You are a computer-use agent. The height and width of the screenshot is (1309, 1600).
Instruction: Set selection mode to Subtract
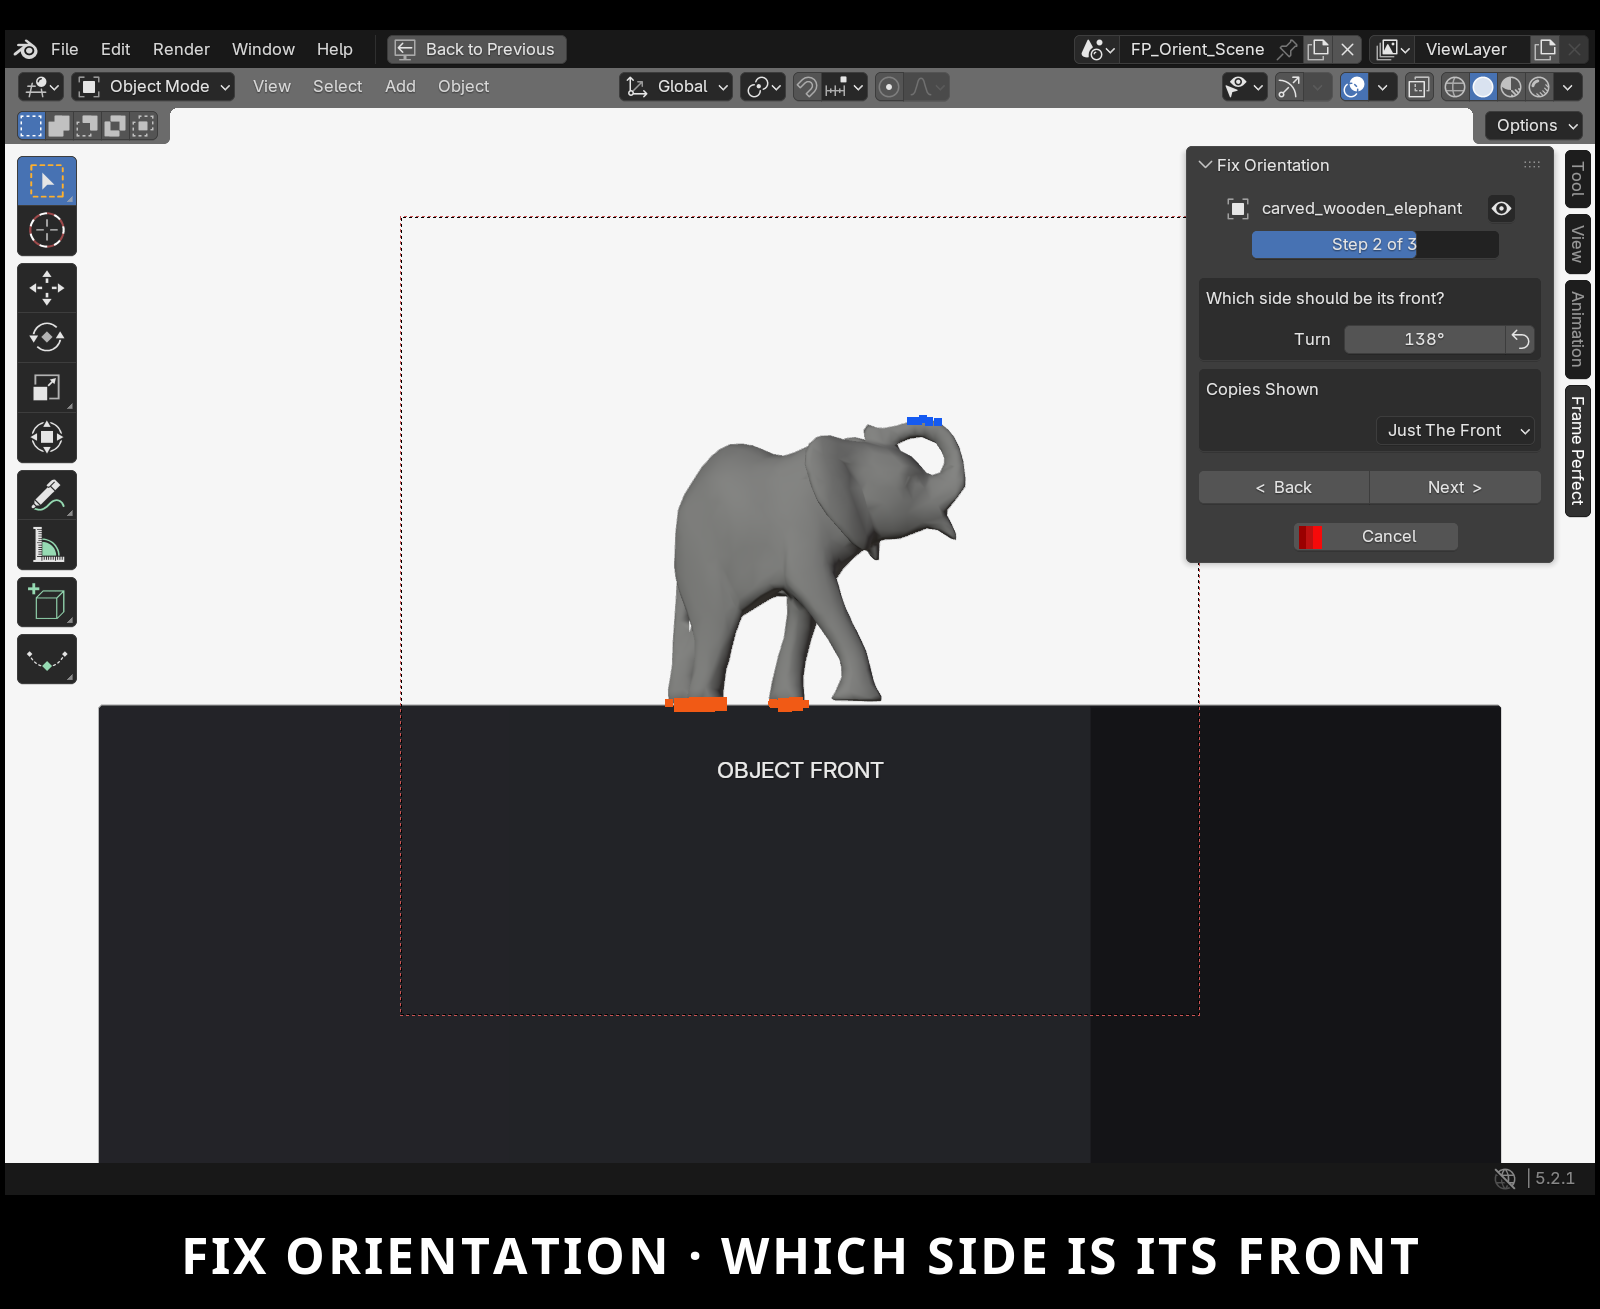click(87, 125)
